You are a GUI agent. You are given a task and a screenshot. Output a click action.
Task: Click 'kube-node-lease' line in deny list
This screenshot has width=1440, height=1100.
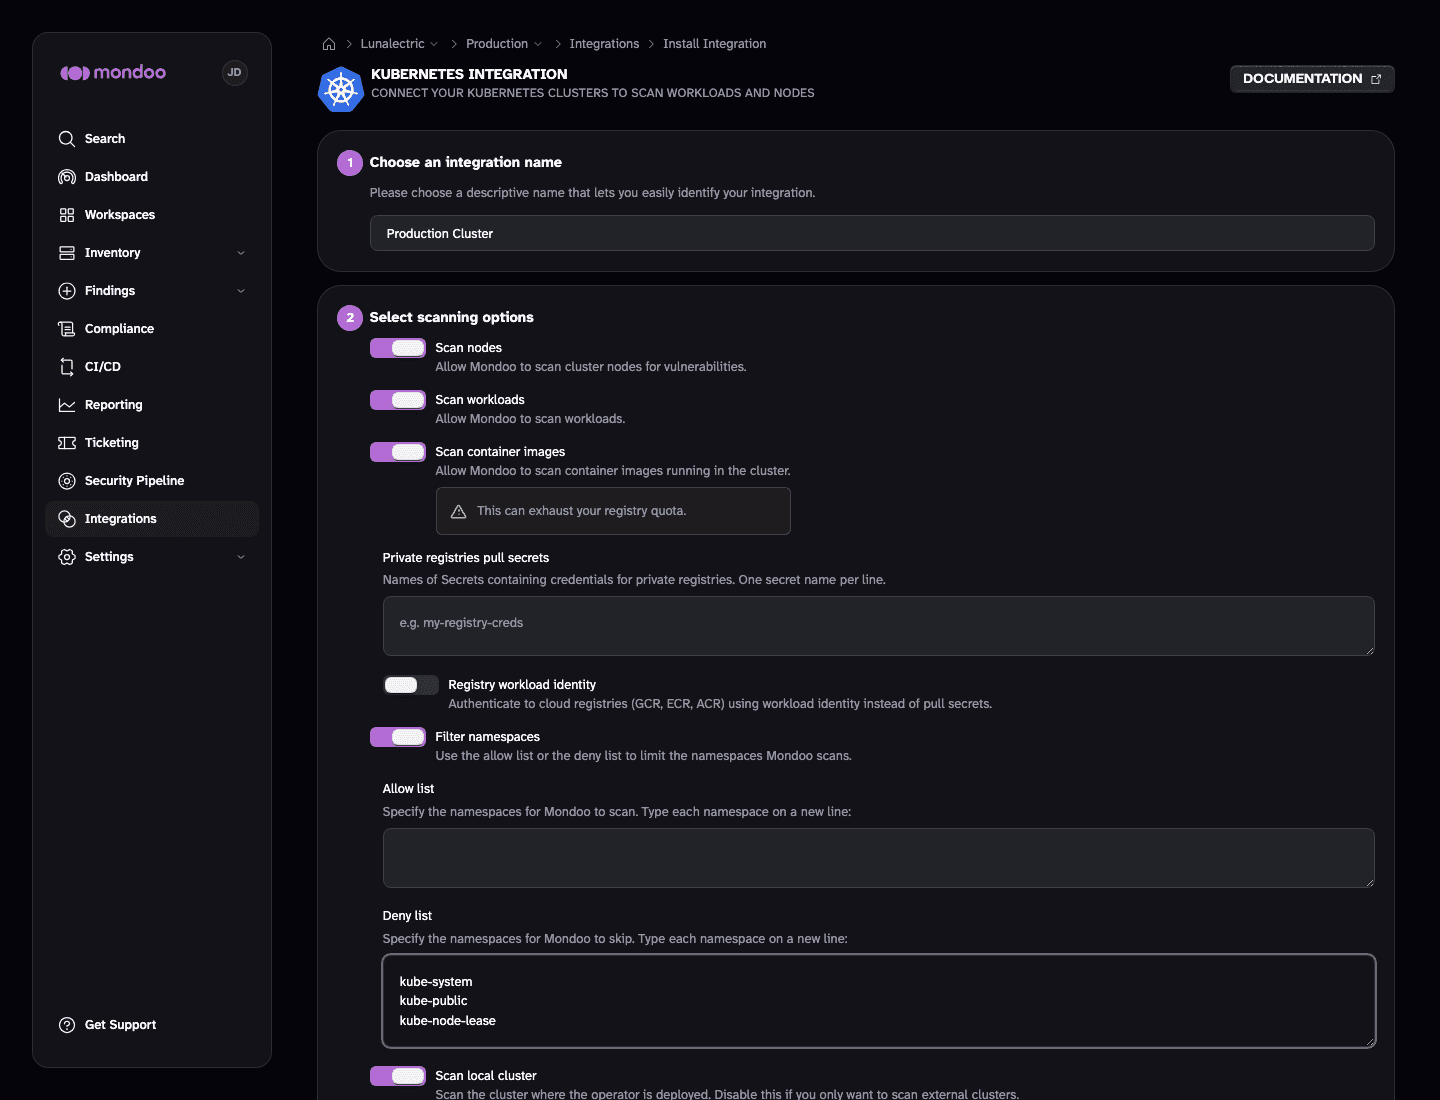(x=448, y=1021)
